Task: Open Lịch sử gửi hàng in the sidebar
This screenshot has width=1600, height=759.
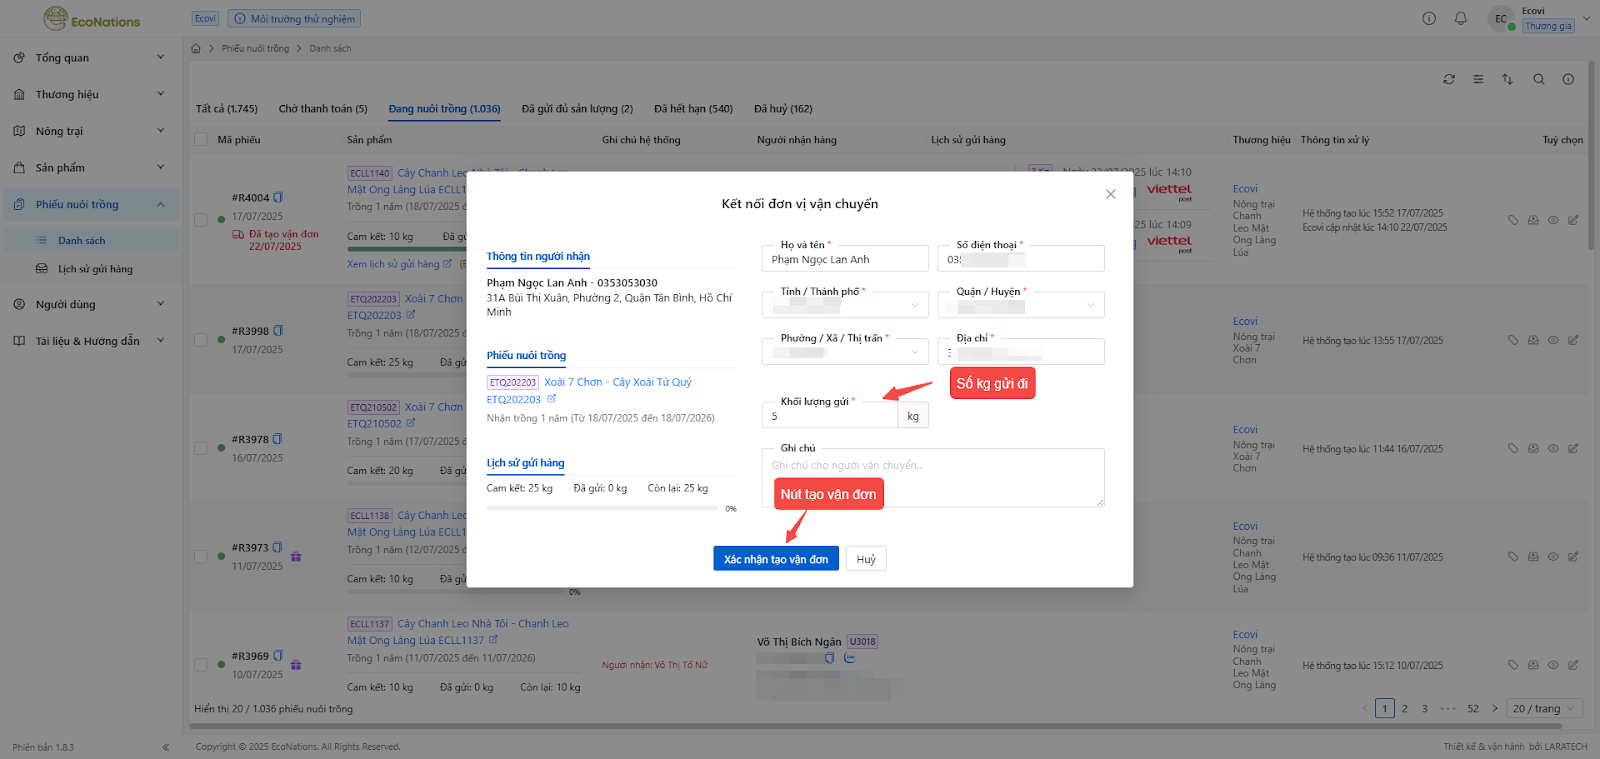Action: (x=95, y=269)
